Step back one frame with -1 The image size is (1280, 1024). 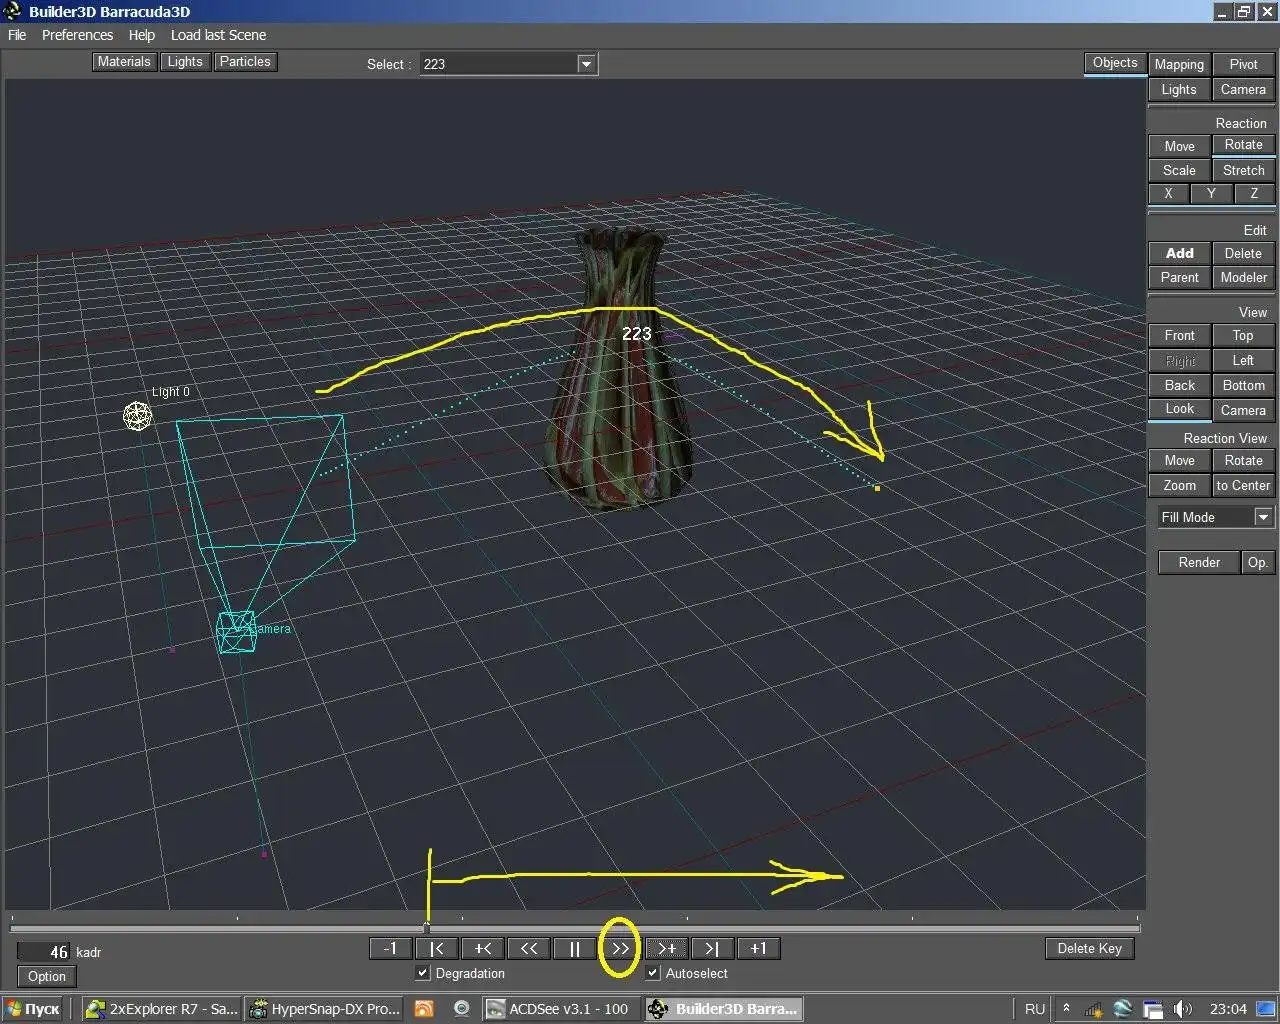(x=391, y=948)
